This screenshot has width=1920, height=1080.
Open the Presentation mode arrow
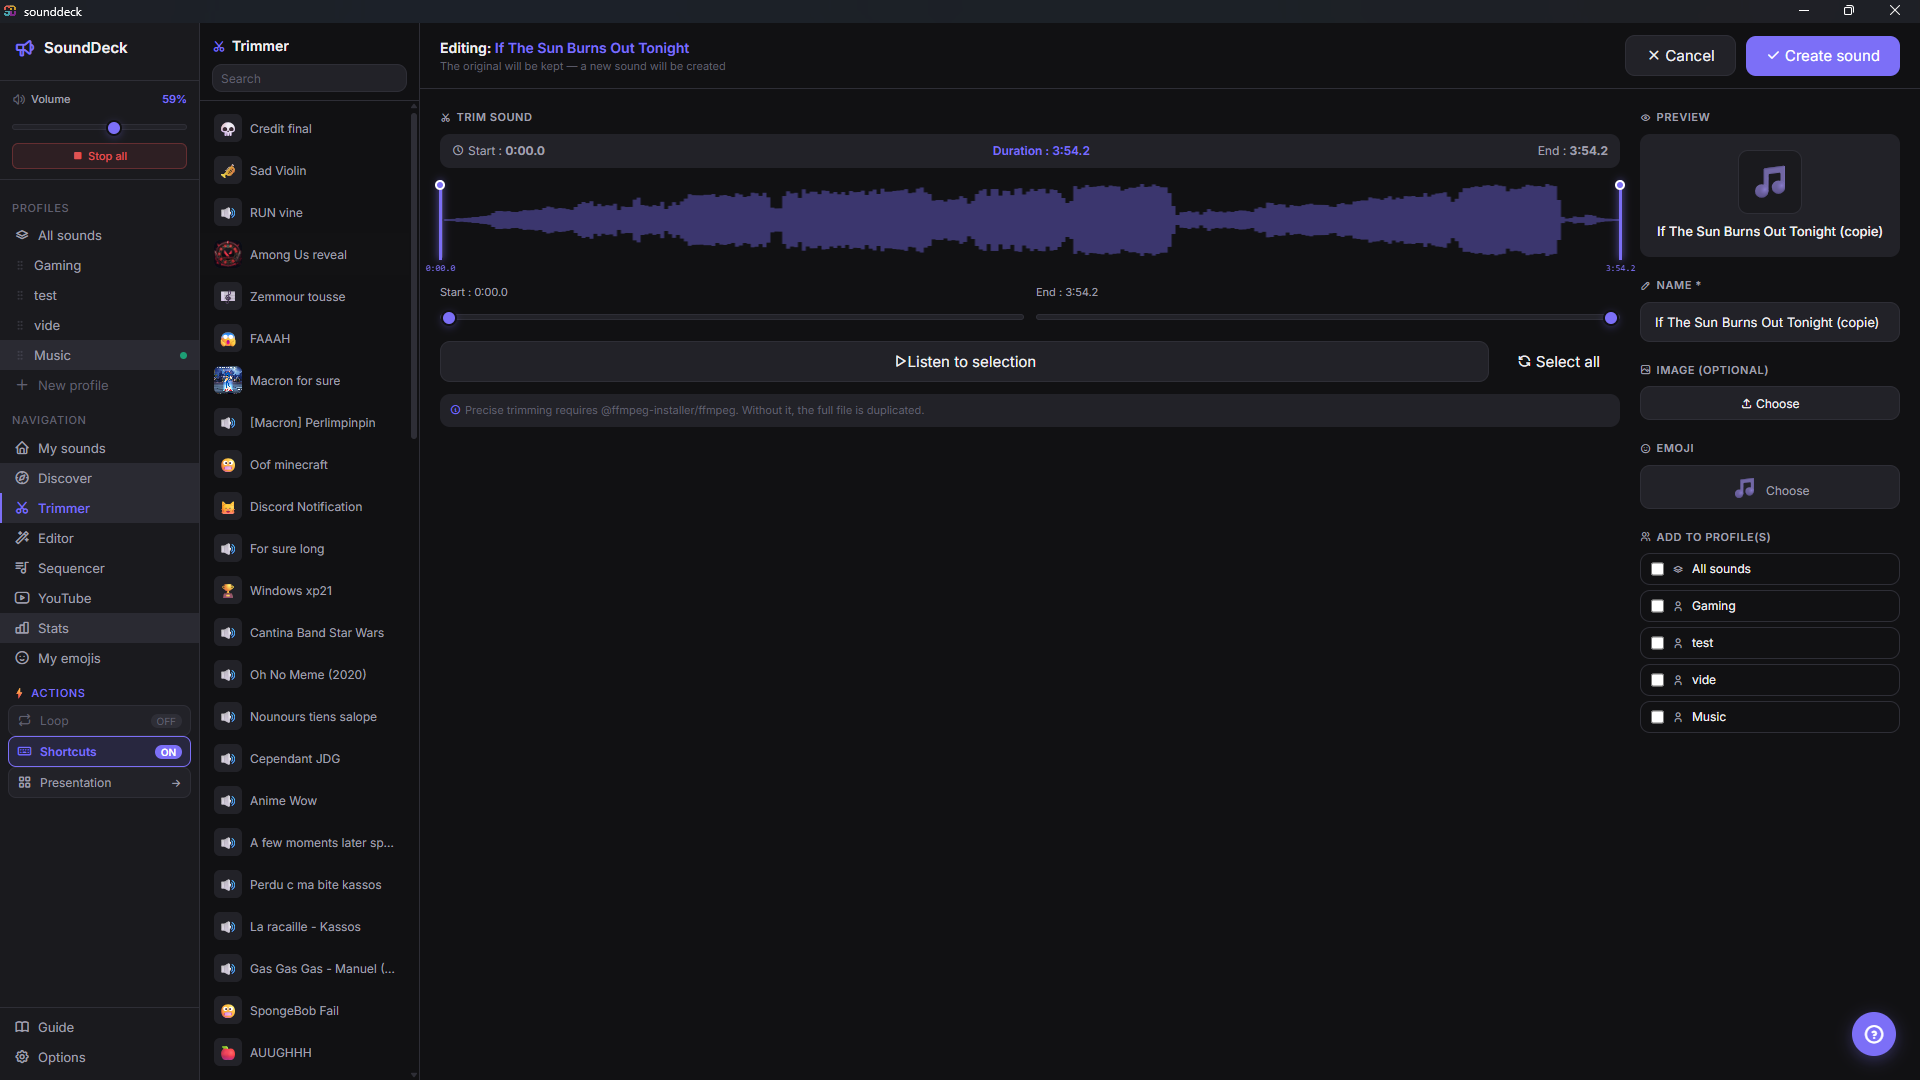coord(176,783)
